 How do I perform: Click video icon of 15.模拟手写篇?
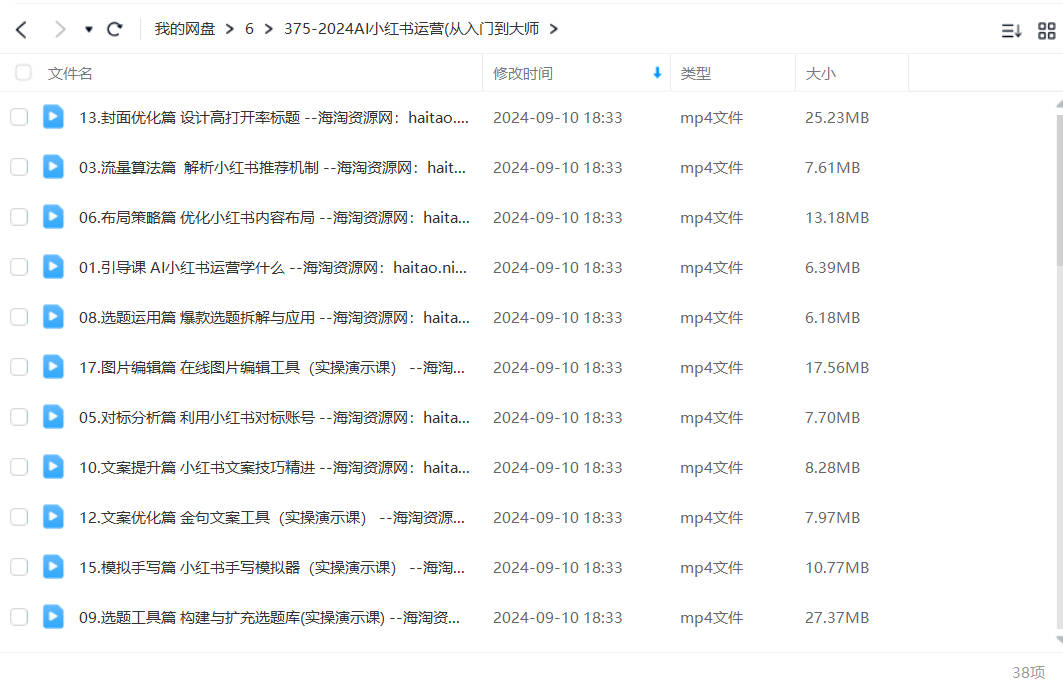click(x=53, y=567)
